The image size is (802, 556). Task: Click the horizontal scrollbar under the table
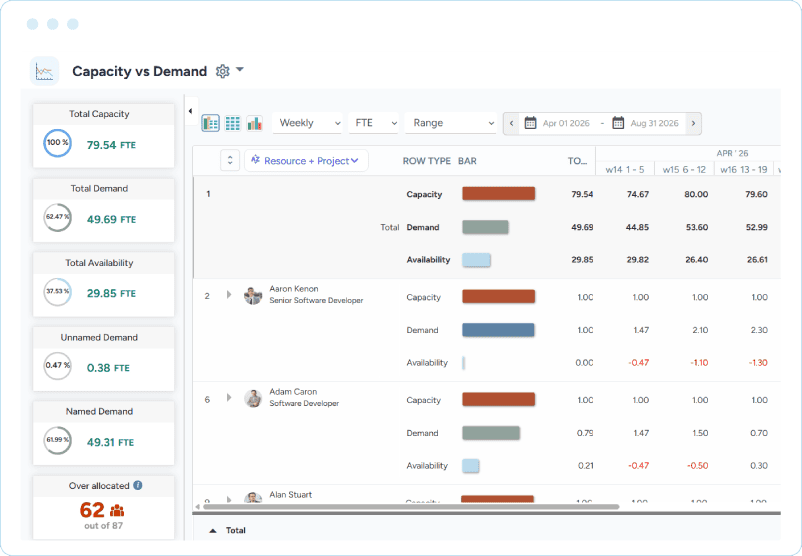pyautogui.click(x=411, y=507)
